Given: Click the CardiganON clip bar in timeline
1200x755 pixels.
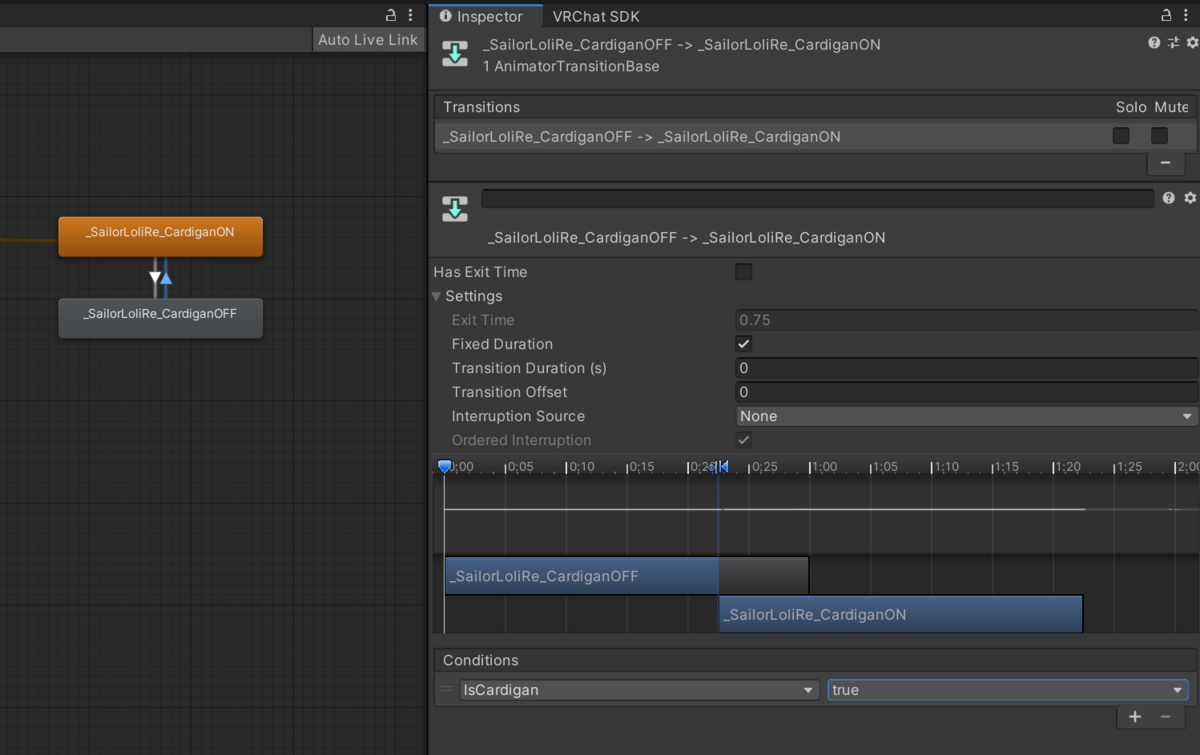Looking at the screenshot, I should (900, 614).
